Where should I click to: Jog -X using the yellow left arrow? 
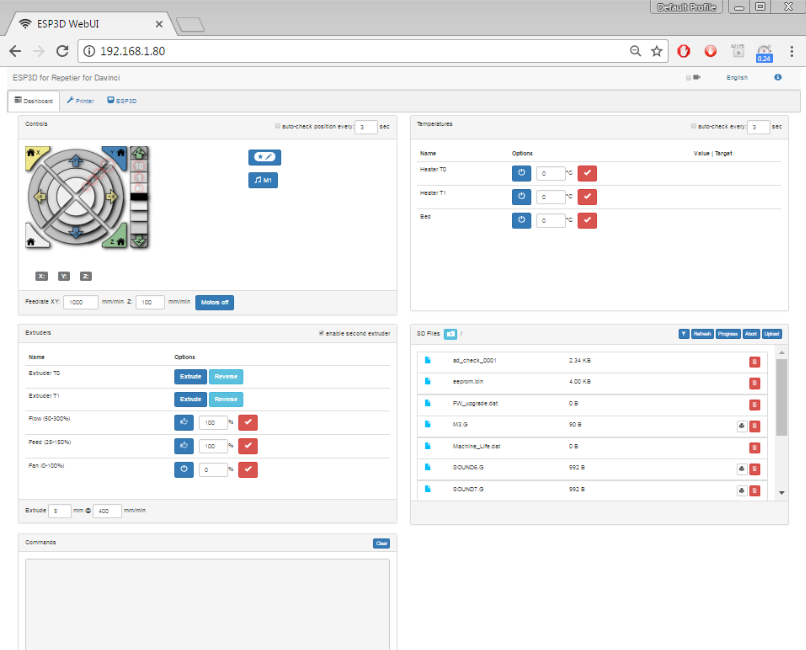(40, 196)
